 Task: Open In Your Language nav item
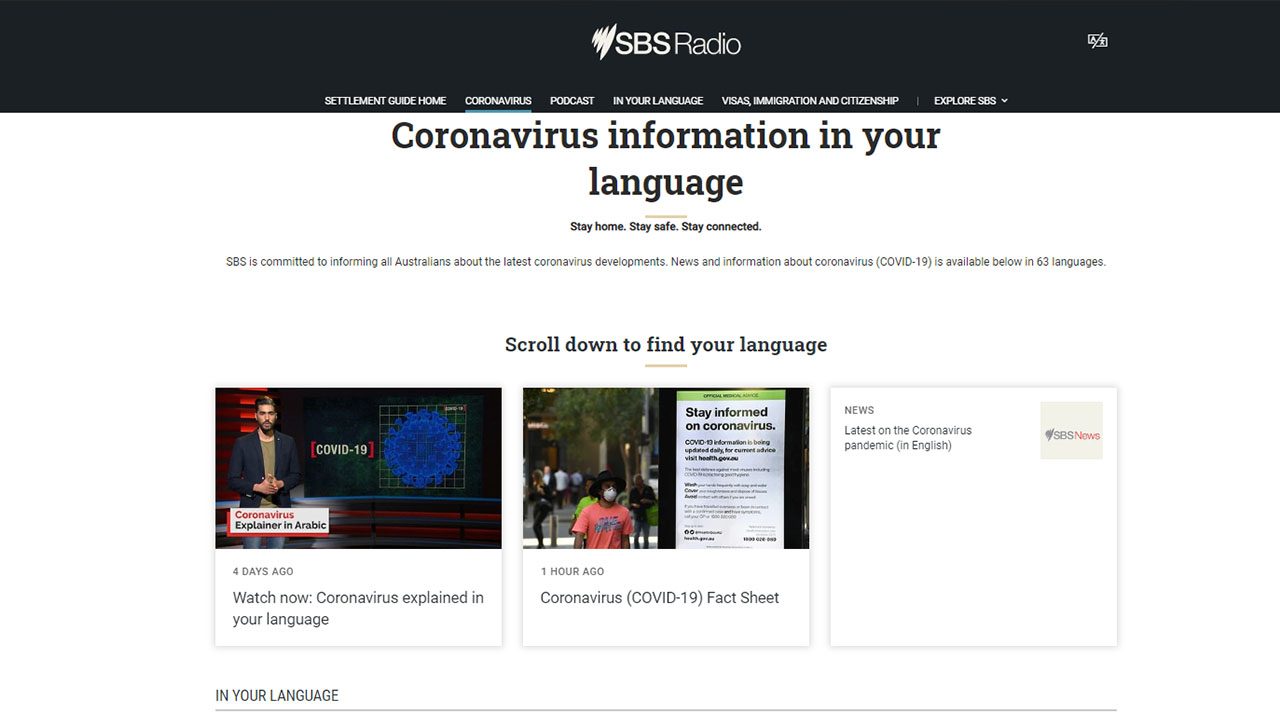658,101
